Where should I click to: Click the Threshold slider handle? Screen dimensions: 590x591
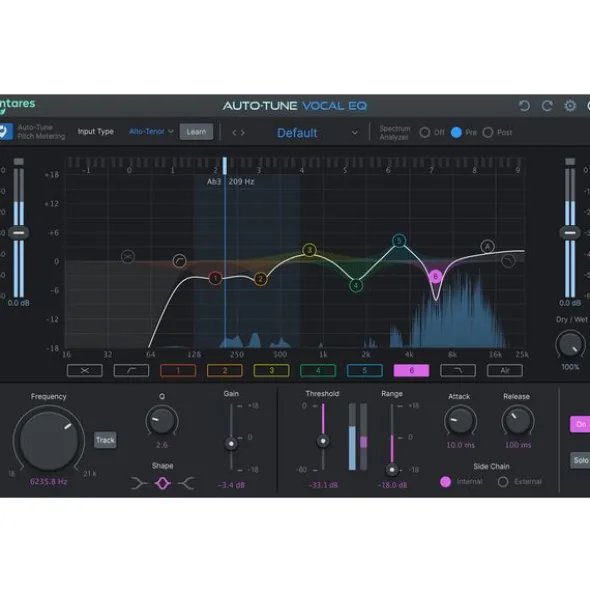pos(323,441)
